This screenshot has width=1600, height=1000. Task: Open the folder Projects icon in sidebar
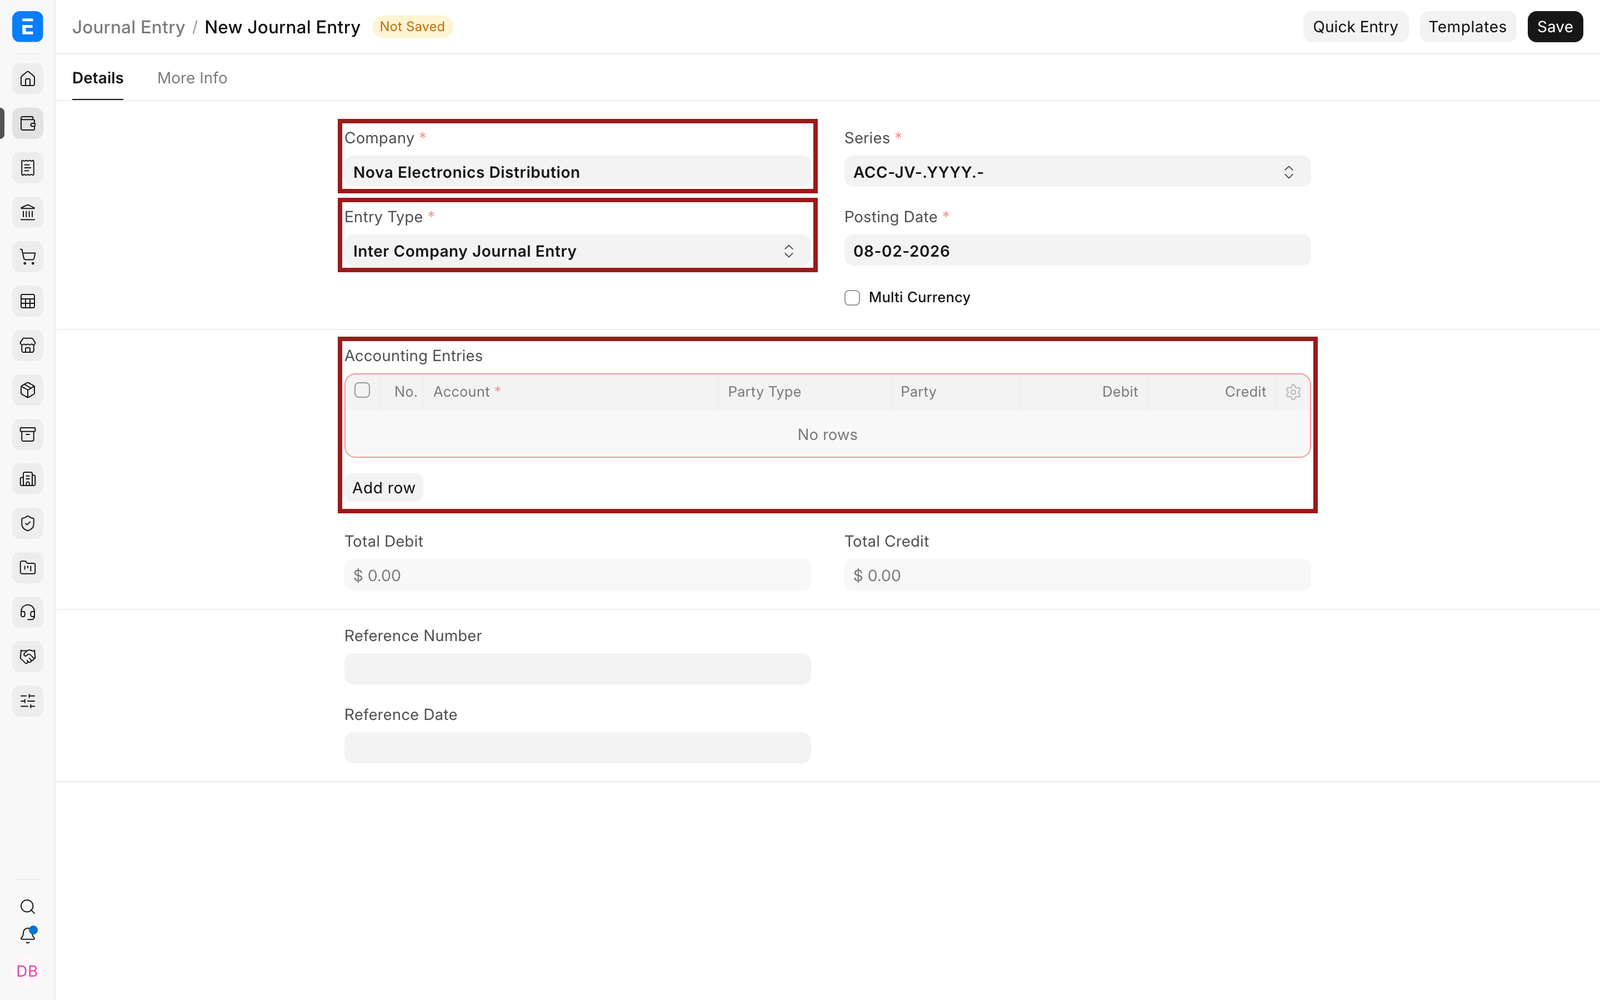[28, 568]
